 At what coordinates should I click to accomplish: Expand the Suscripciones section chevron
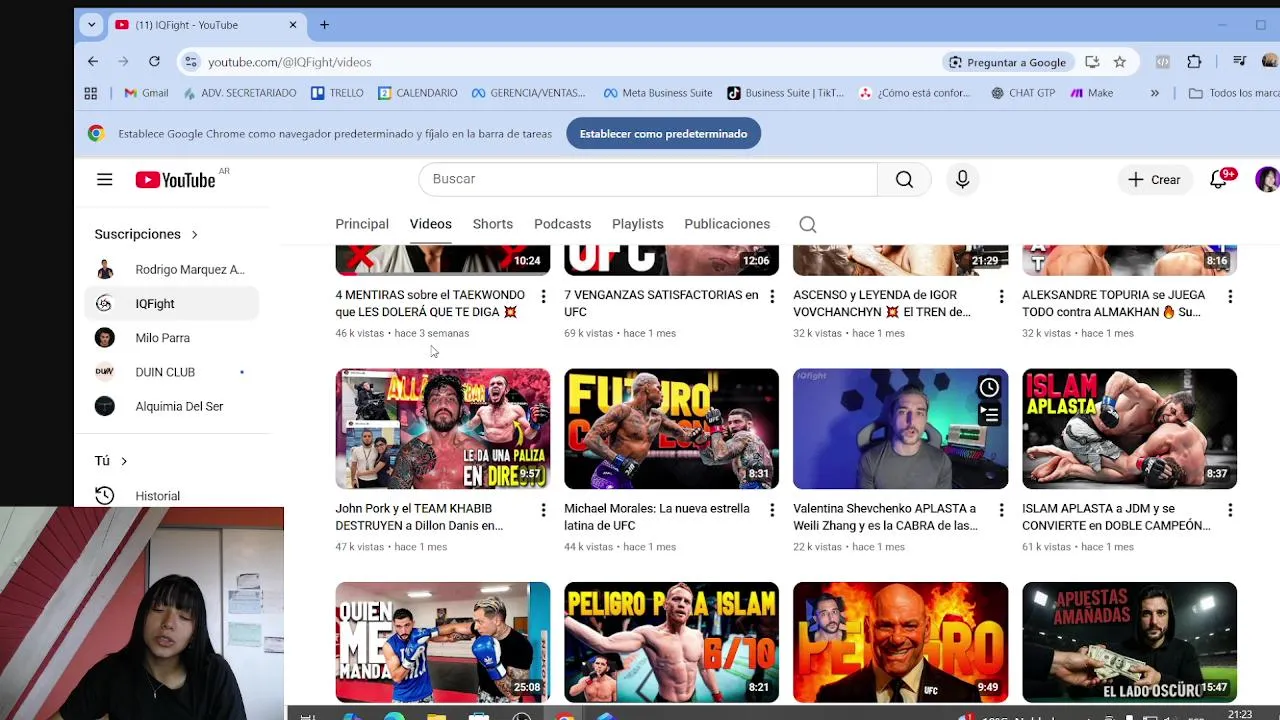[194, 234]
